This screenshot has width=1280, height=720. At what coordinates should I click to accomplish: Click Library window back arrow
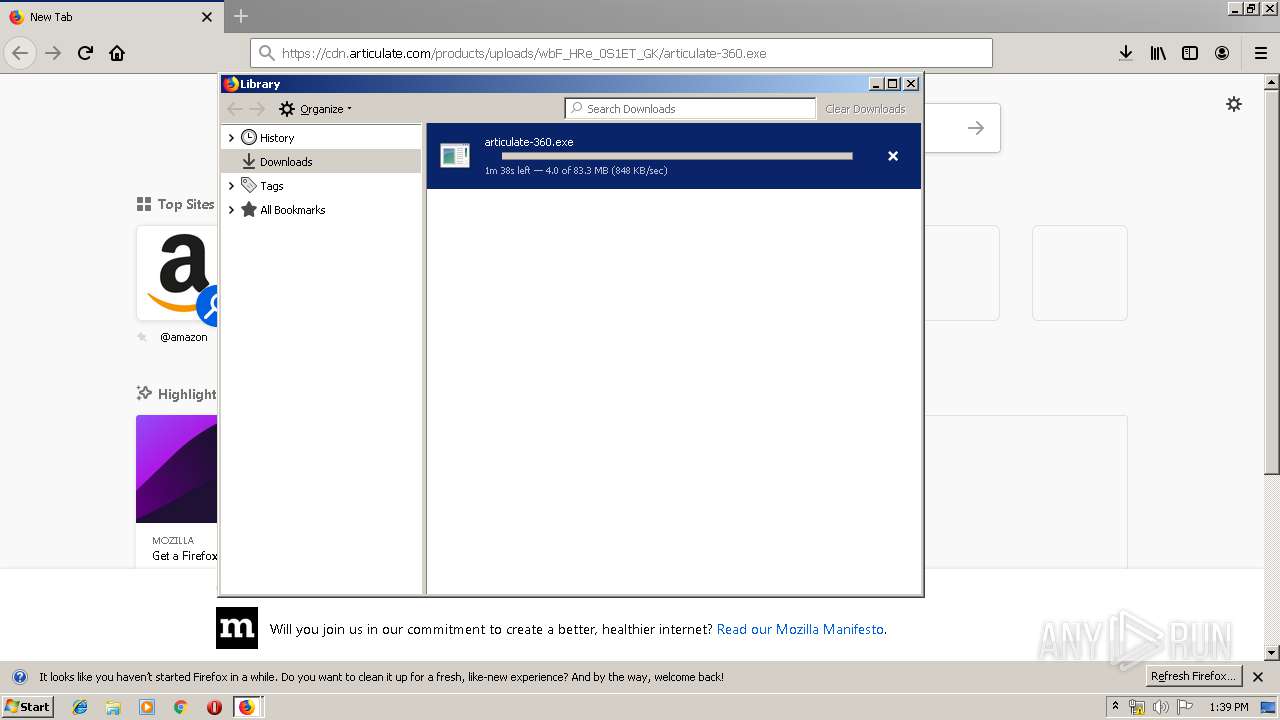pos(235,108)
